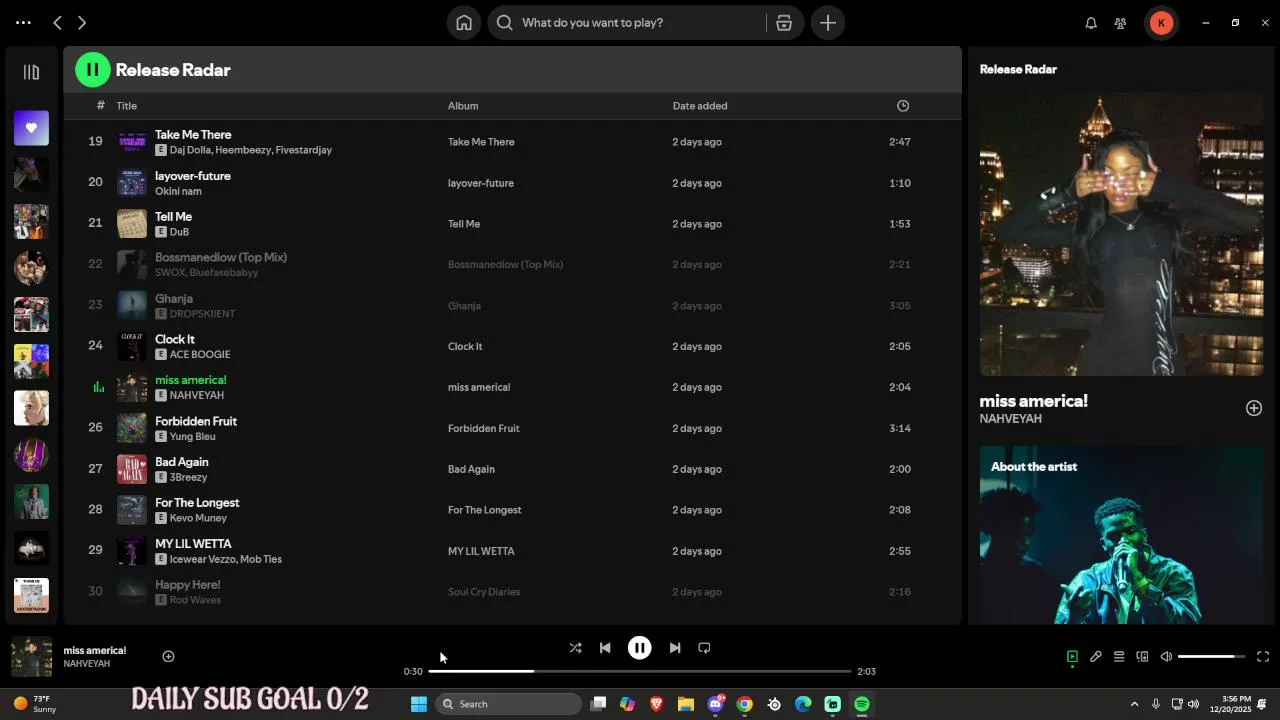Go forward with the right arrow
The height and width of the screenshot is (720, 1280).
tap(82, 22)
